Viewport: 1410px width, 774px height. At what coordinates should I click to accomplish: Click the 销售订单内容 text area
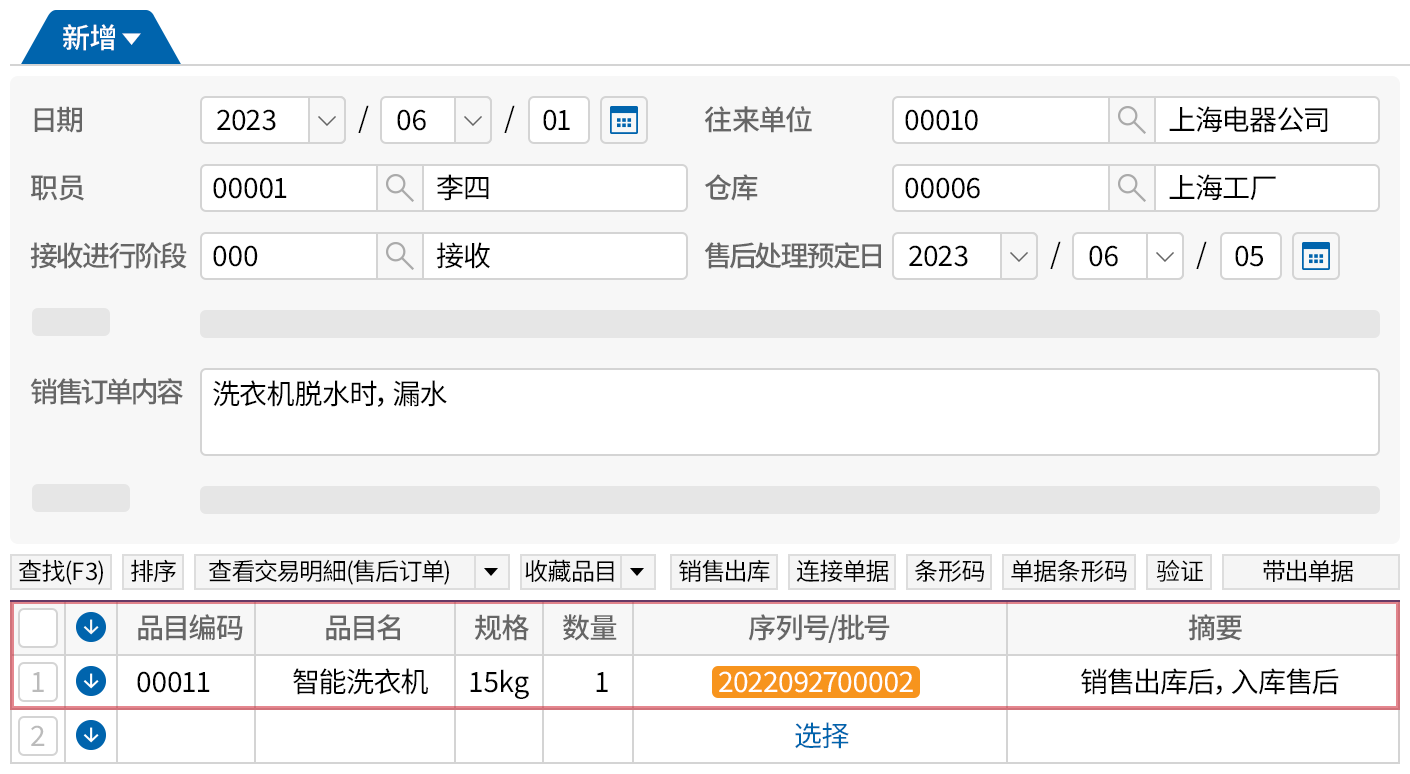(x=789, y=412)
